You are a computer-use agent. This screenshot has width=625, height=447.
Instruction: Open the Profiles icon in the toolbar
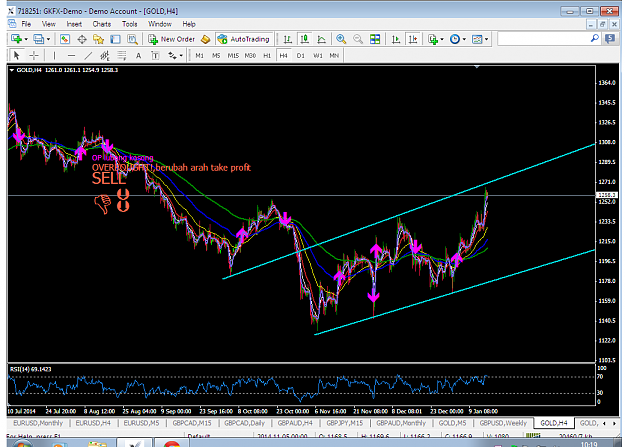coord(38,39)
